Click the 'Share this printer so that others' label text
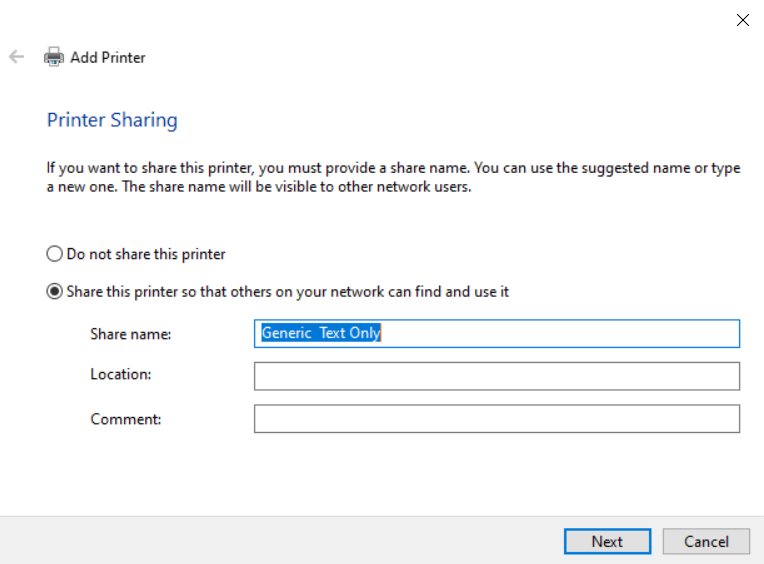The image size is (764, 564). [x=287, y=291]
